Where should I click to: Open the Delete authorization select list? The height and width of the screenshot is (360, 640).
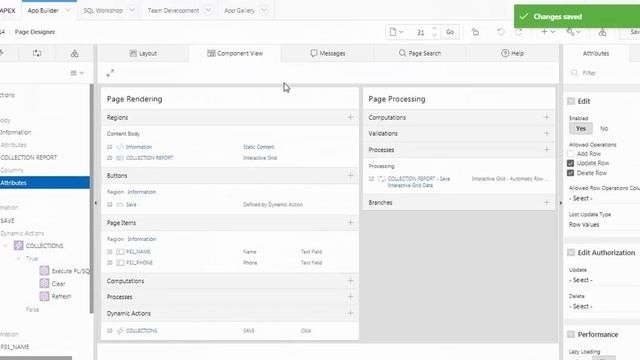(x=604, y=306)
